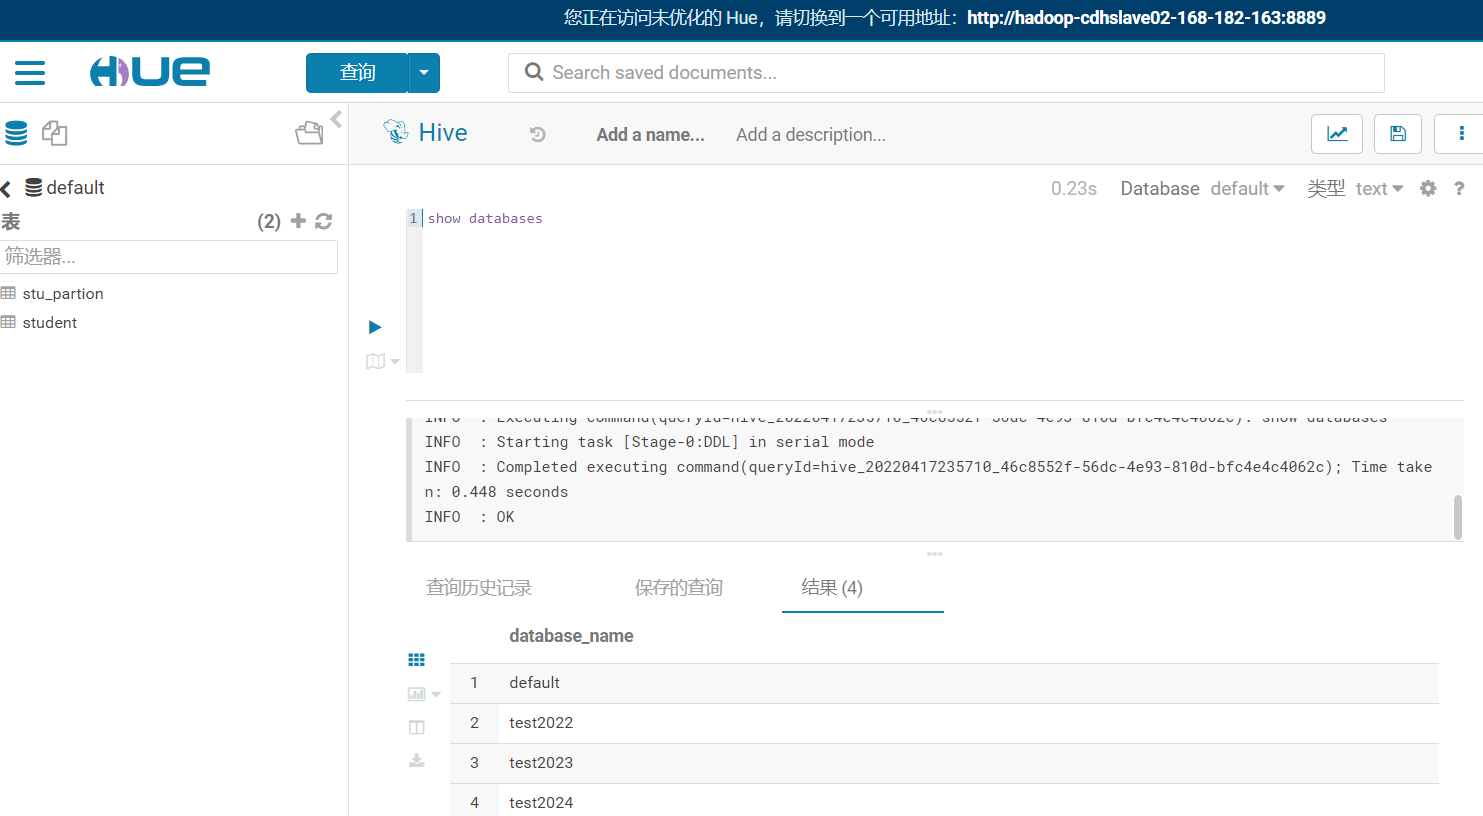Open the settings gear near the help icon

coord(1428,188)
